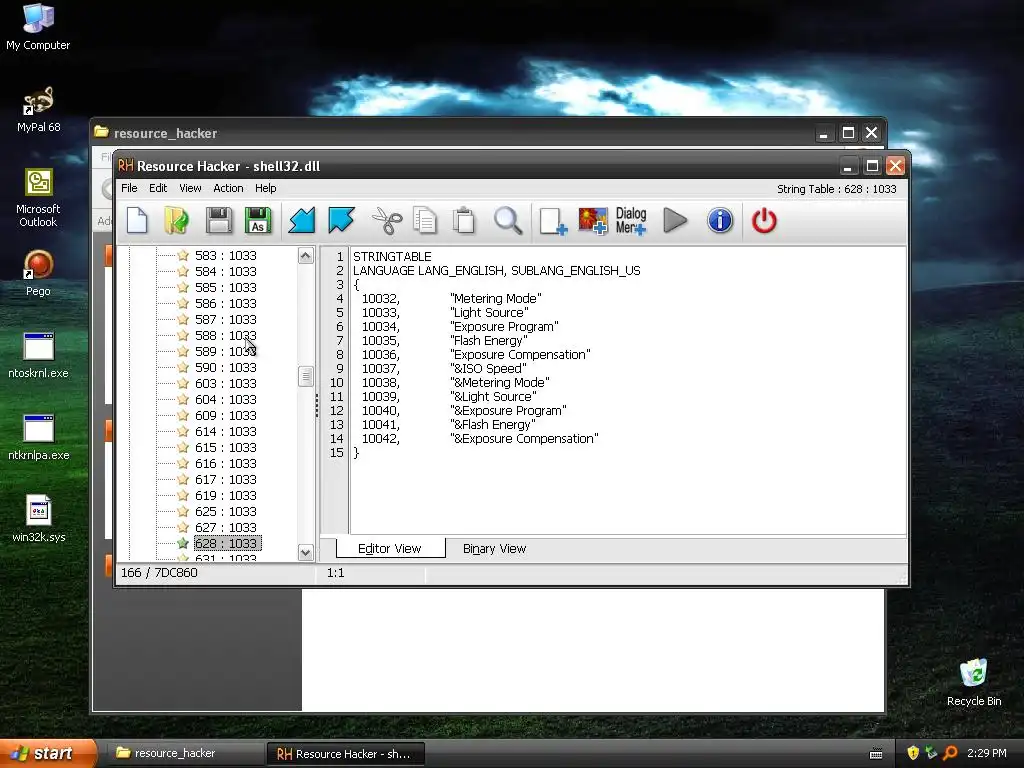Select tree item 583 : 1033

[225, 255]
